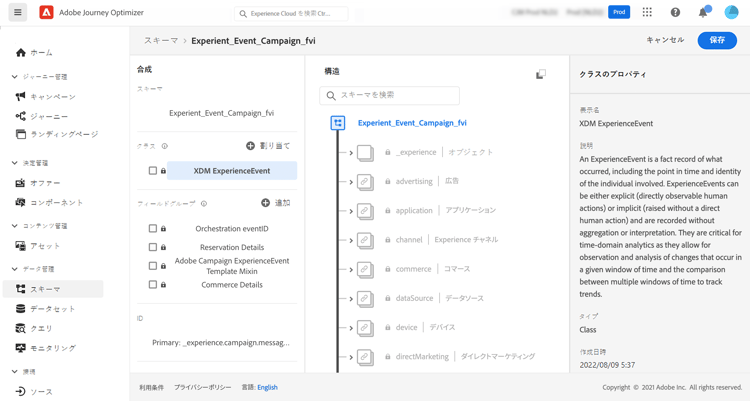Expand the advertising field node
Image resolution: width=750 pixels, height=401 pixels.
[351, 182]
